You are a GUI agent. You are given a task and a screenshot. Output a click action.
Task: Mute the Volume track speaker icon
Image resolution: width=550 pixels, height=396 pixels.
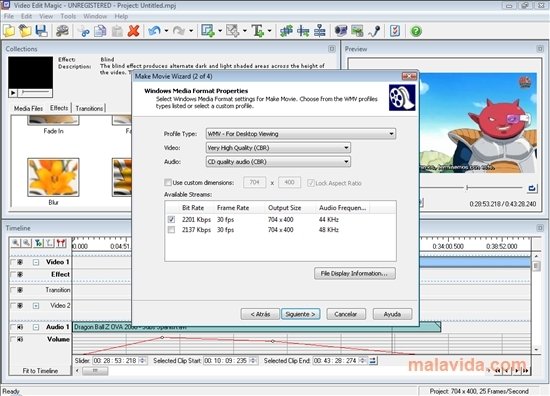click(x=20, y=339)
